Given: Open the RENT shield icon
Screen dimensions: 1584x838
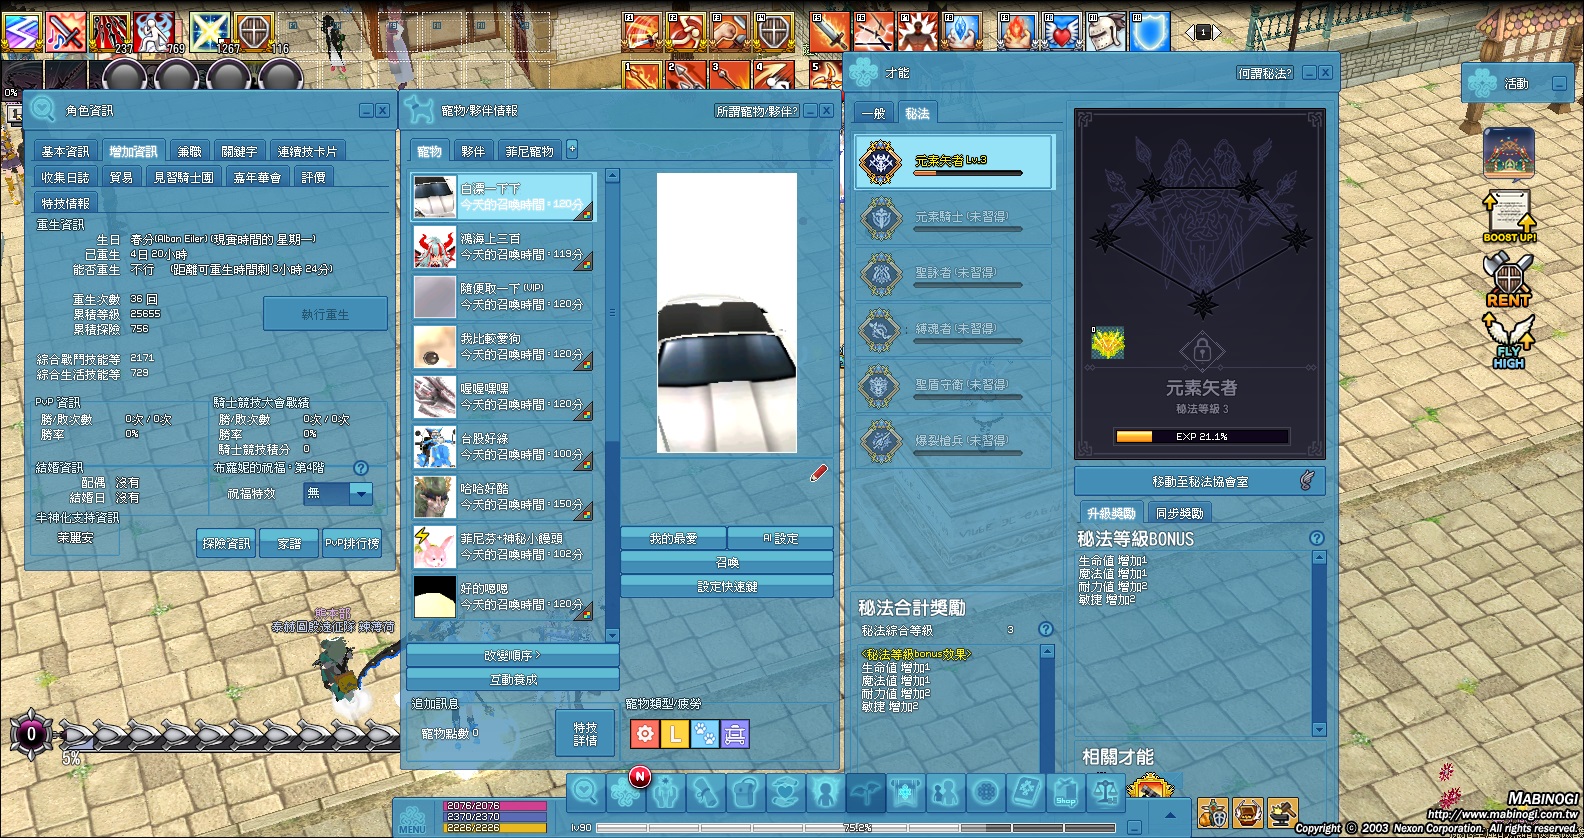Looking at the screenshot, I should (1508, 279).
